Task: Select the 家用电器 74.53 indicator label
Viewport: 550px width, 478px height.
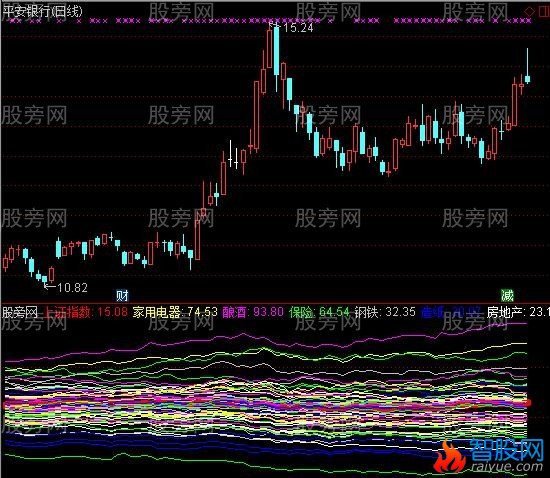Action: pyautogui.click(x=175, y=311)
